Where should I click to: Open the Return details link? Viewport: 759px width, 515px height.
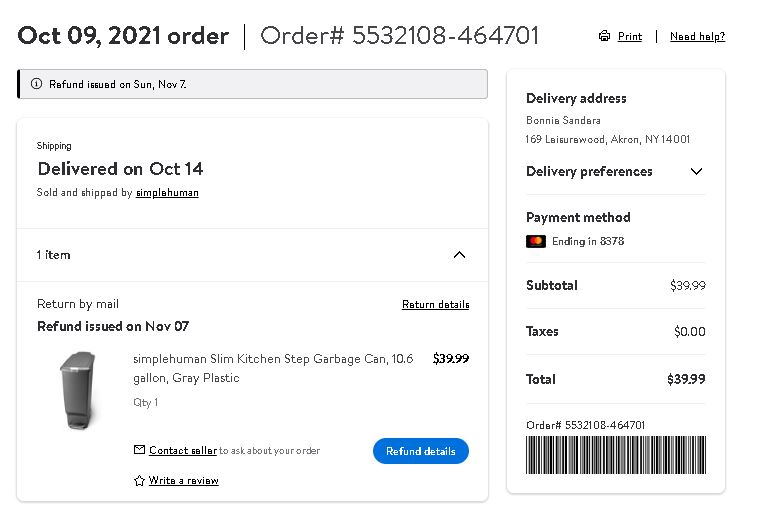[435, 304]
